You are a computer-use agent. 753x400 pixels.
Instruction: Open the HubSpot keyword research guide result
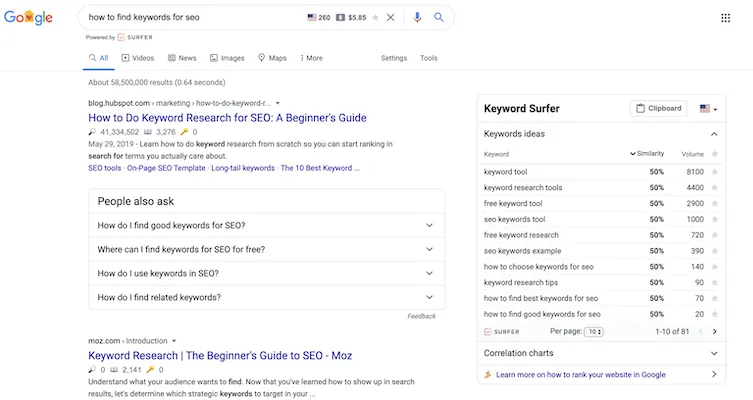227,118
